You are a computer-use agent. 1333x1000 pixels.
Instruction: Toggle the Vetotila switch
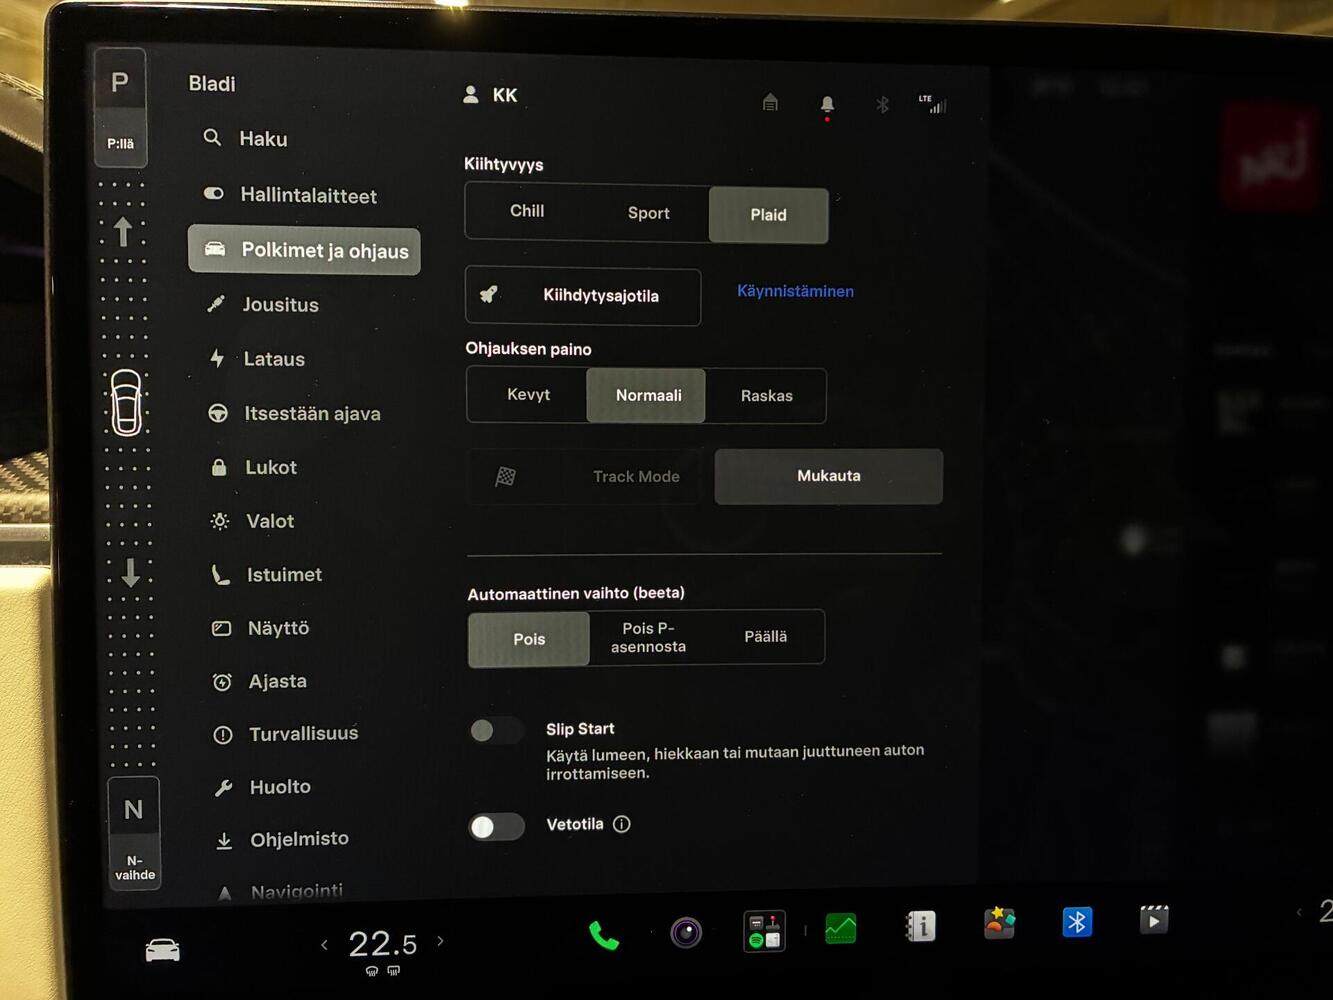coord(497,826)
